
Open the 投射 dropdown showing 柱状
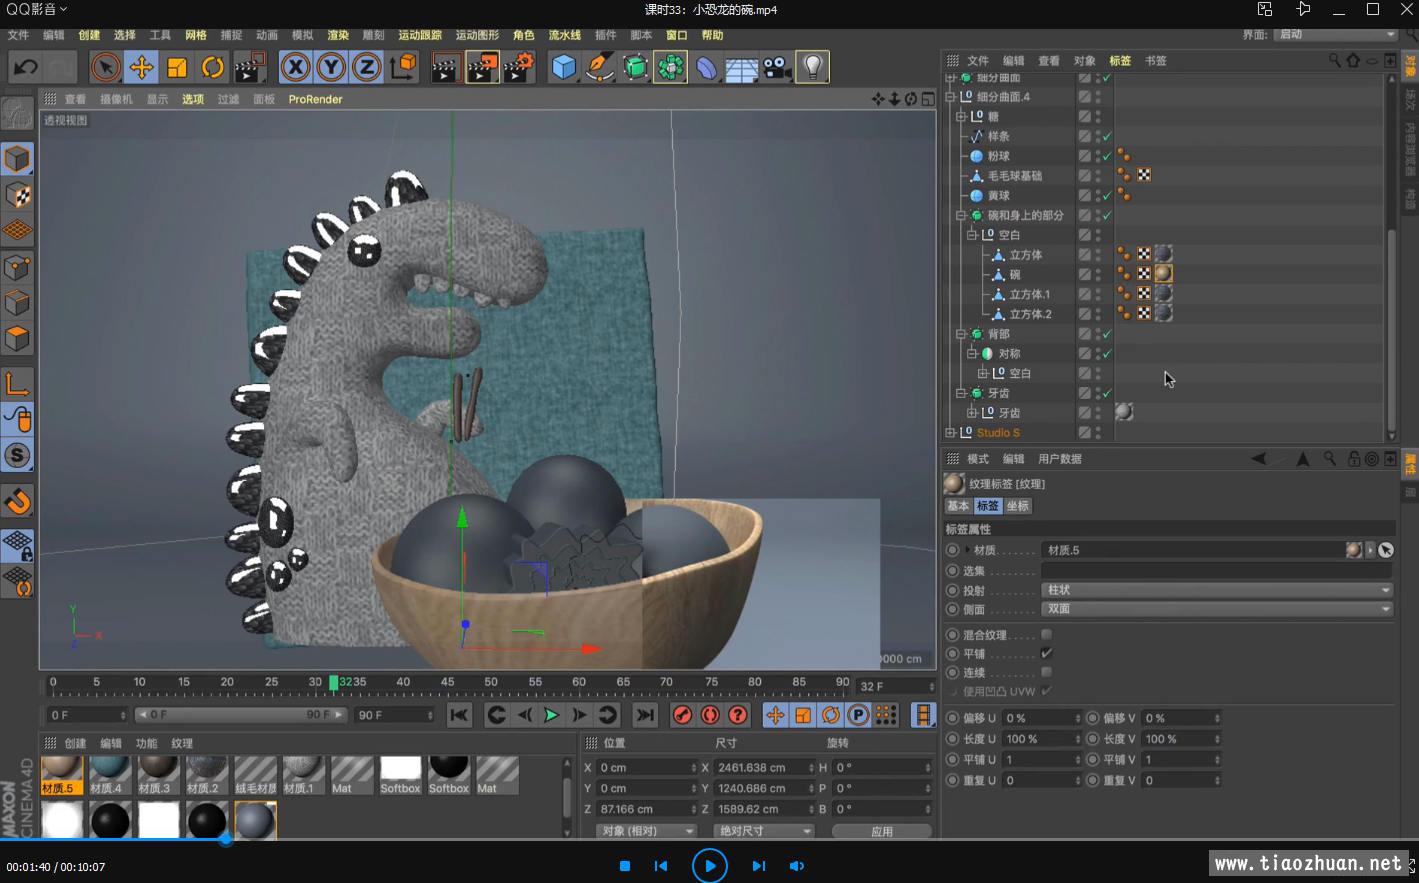[x=1217, y=590]
